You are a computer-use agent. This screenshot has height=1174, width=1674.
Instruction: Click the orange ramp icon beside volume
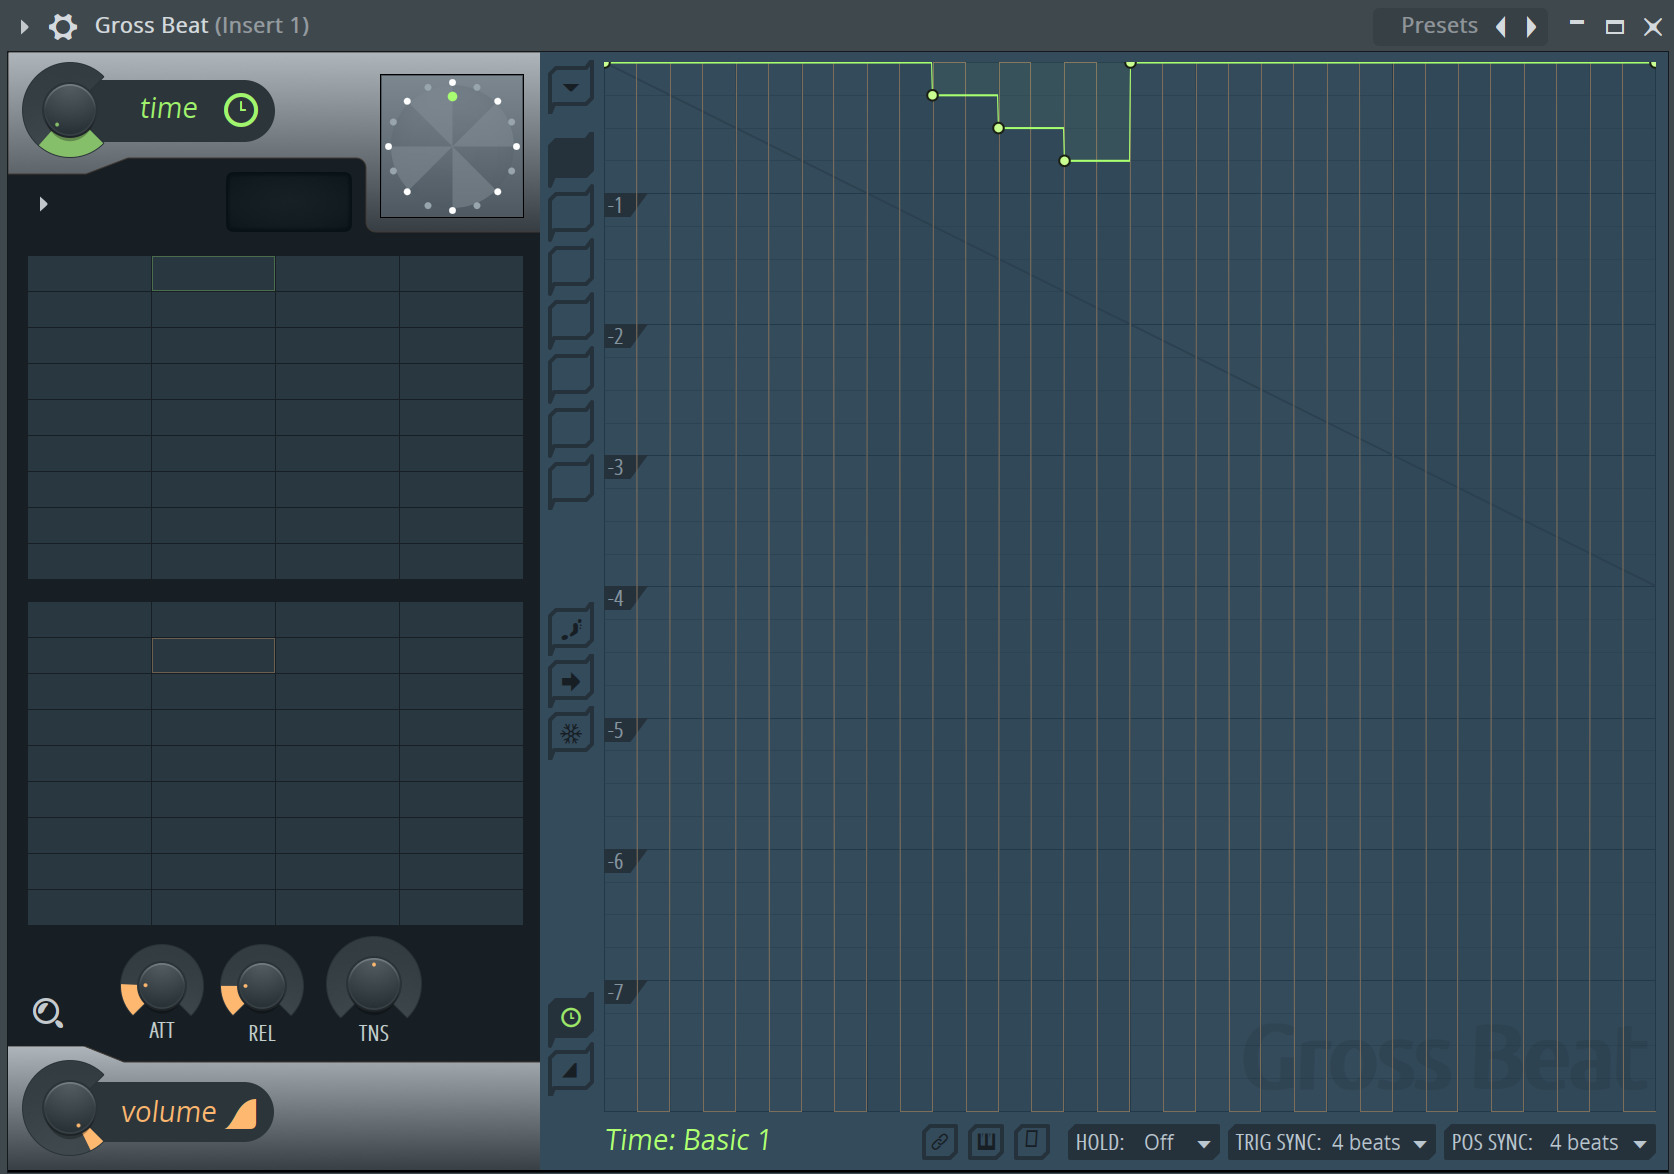click(x=242, y=1114)
